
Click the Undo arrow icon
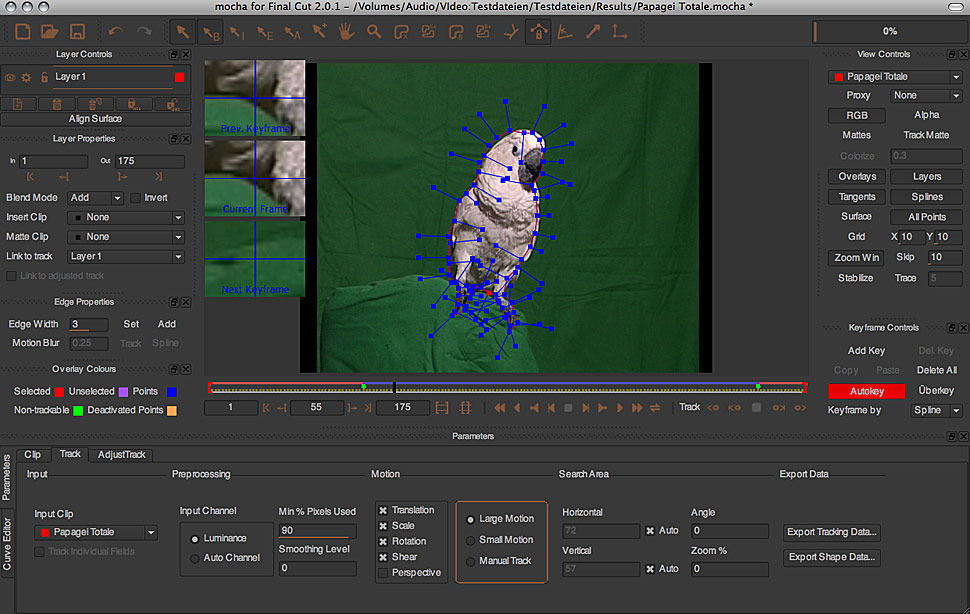(115, 32)
